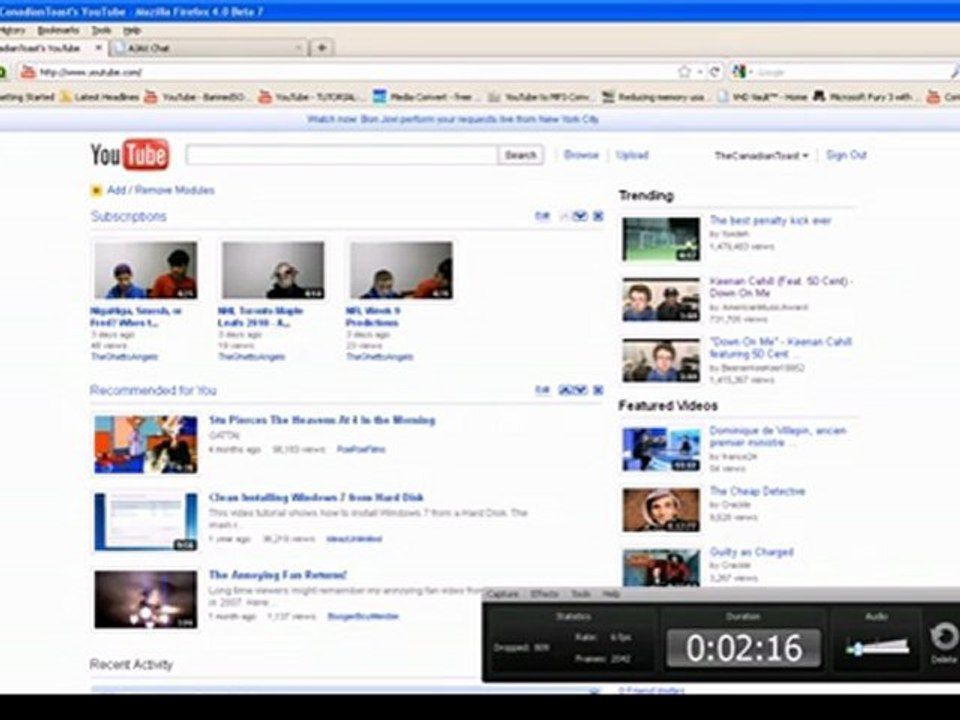
Task: Open the NHL Toronto Maple Leafs video thumbnail
Action: (273, 270)
